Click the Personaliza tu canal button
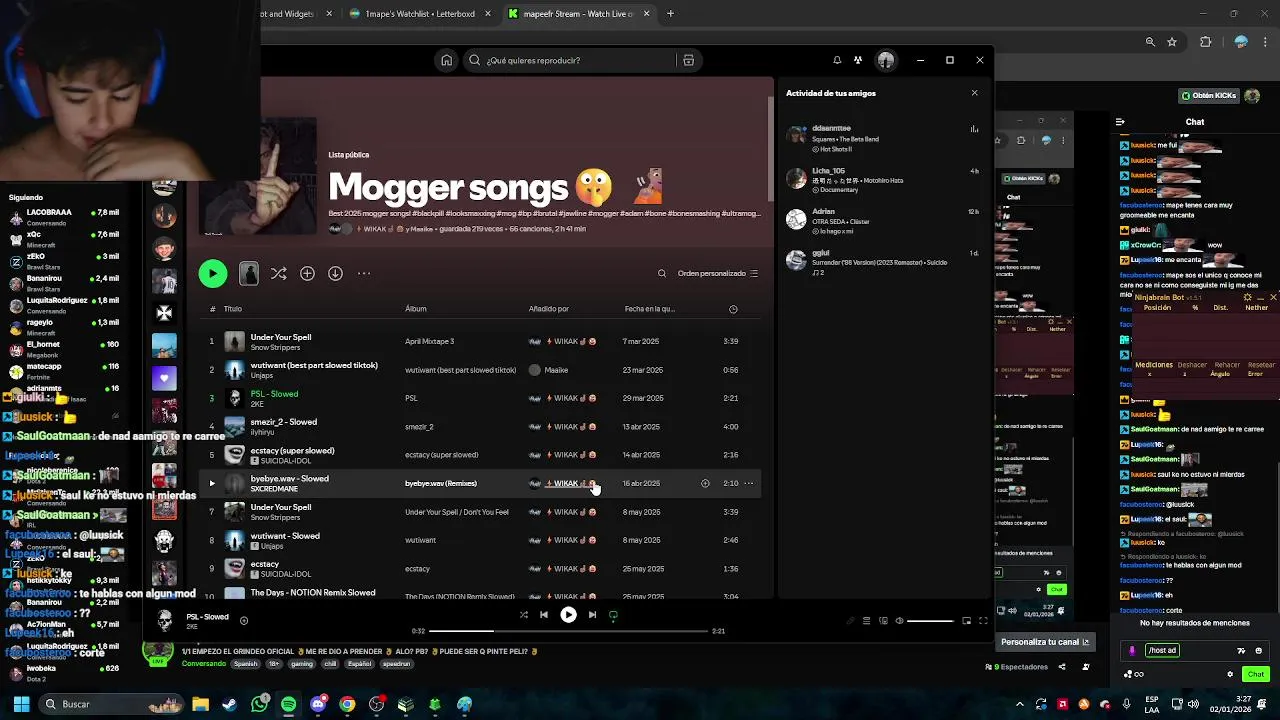 click(x=1046, y=642)
